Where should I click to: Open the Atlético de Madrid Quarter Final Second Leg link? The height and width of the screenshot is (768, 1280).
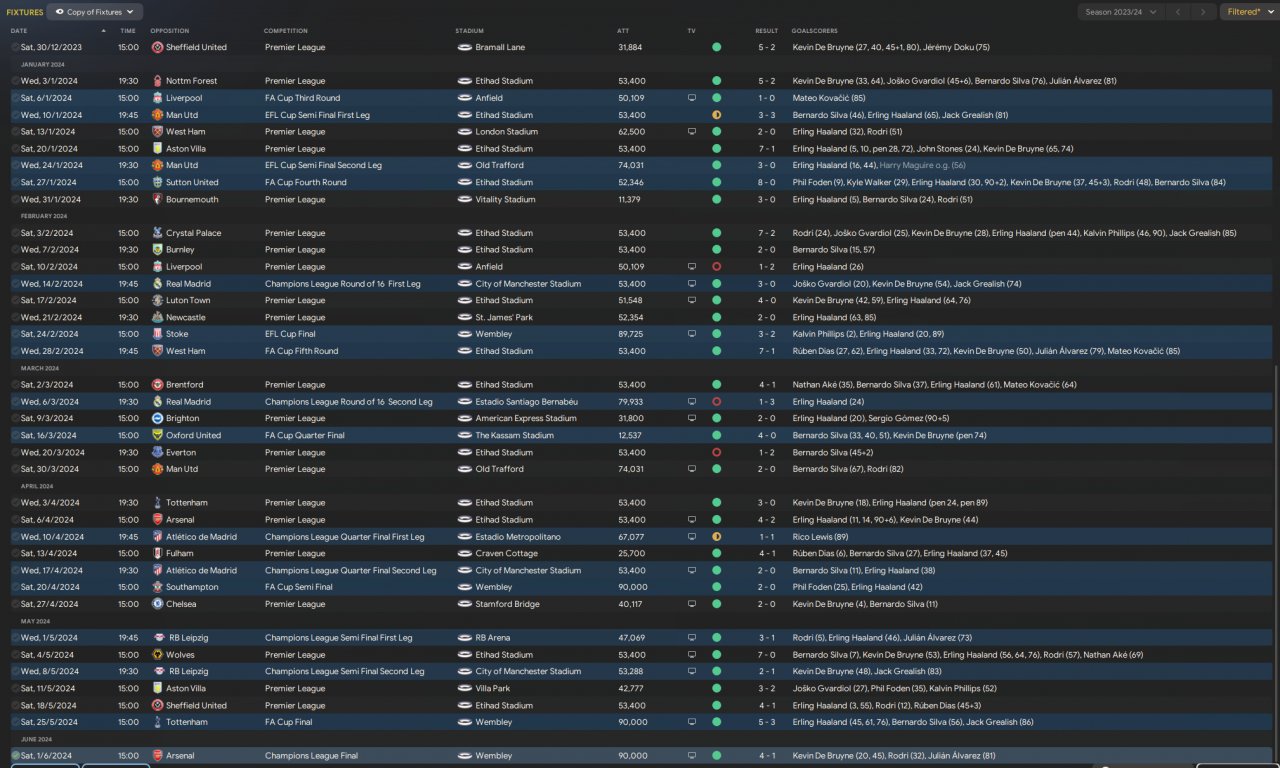[x=202, y=571]
